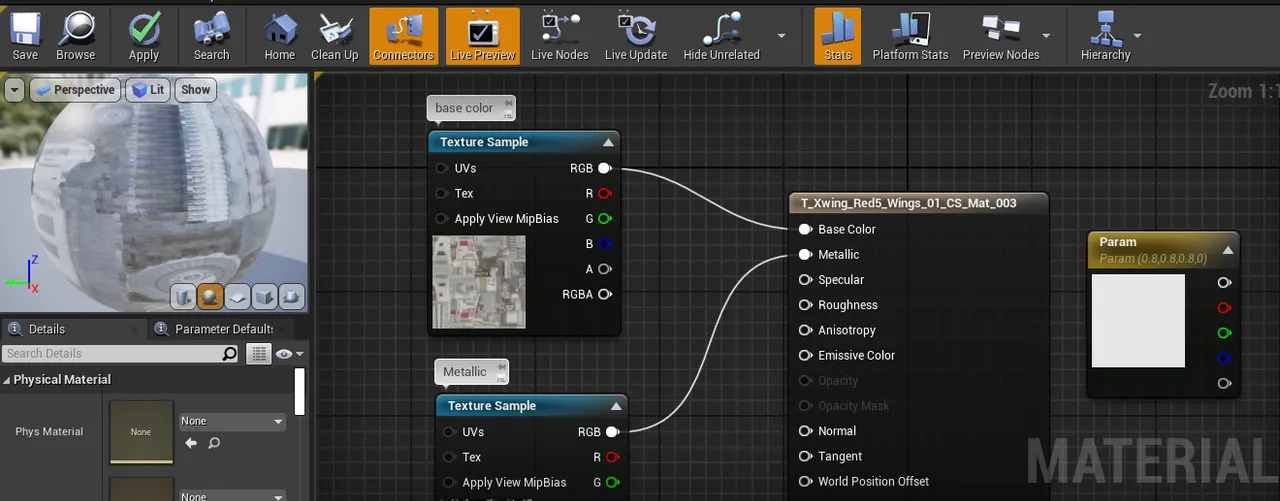Collapse the Physical Material section
Screen dimensions: 1280x501
[7, 380]
